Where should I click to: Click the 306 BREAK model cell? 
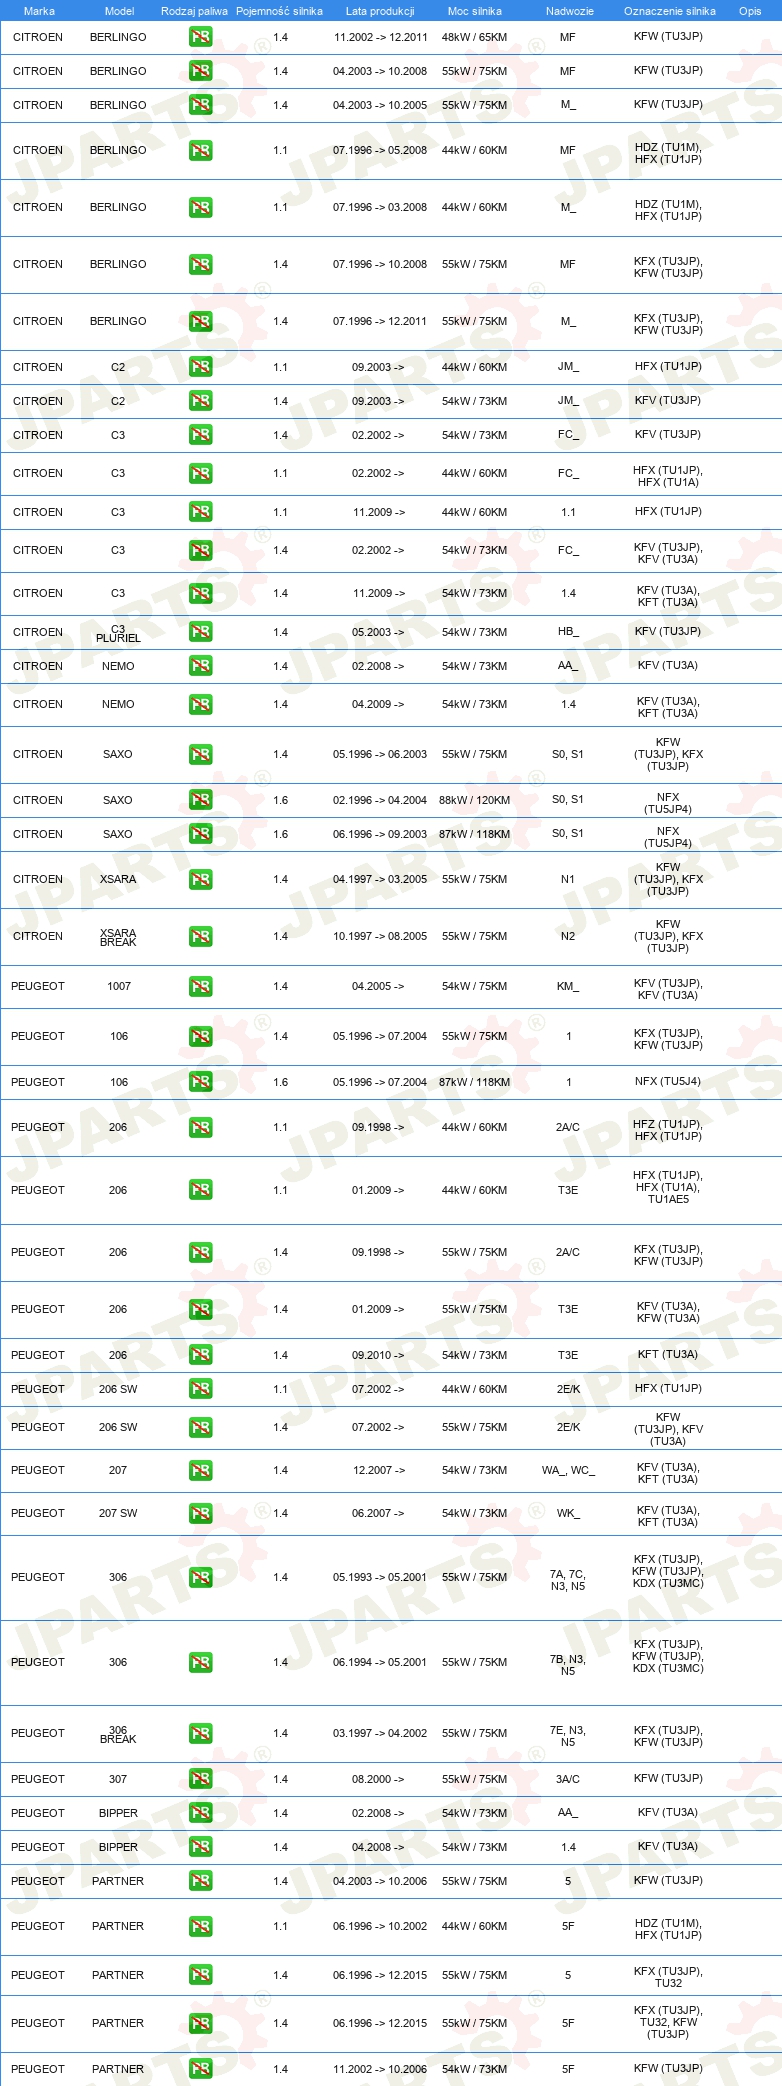tap(118, 1734)
